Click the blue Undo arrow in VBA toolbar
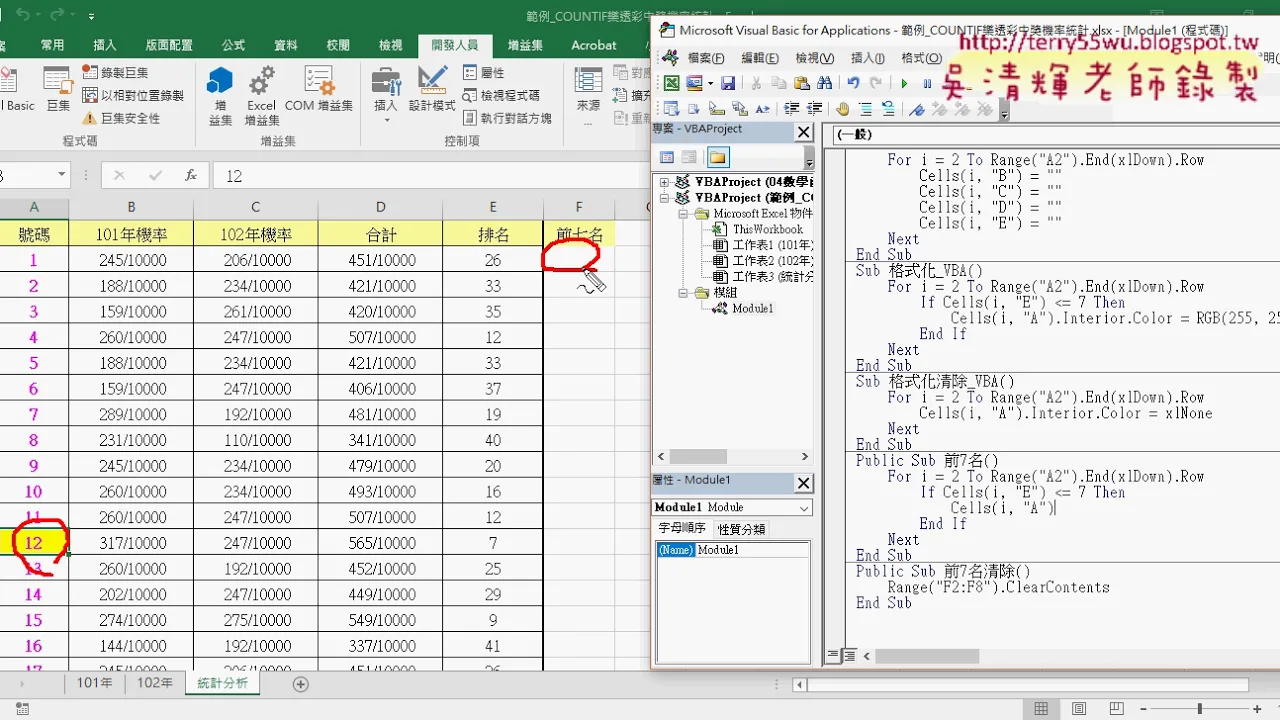Screen dimensions: 1280x720 [853, 83]
